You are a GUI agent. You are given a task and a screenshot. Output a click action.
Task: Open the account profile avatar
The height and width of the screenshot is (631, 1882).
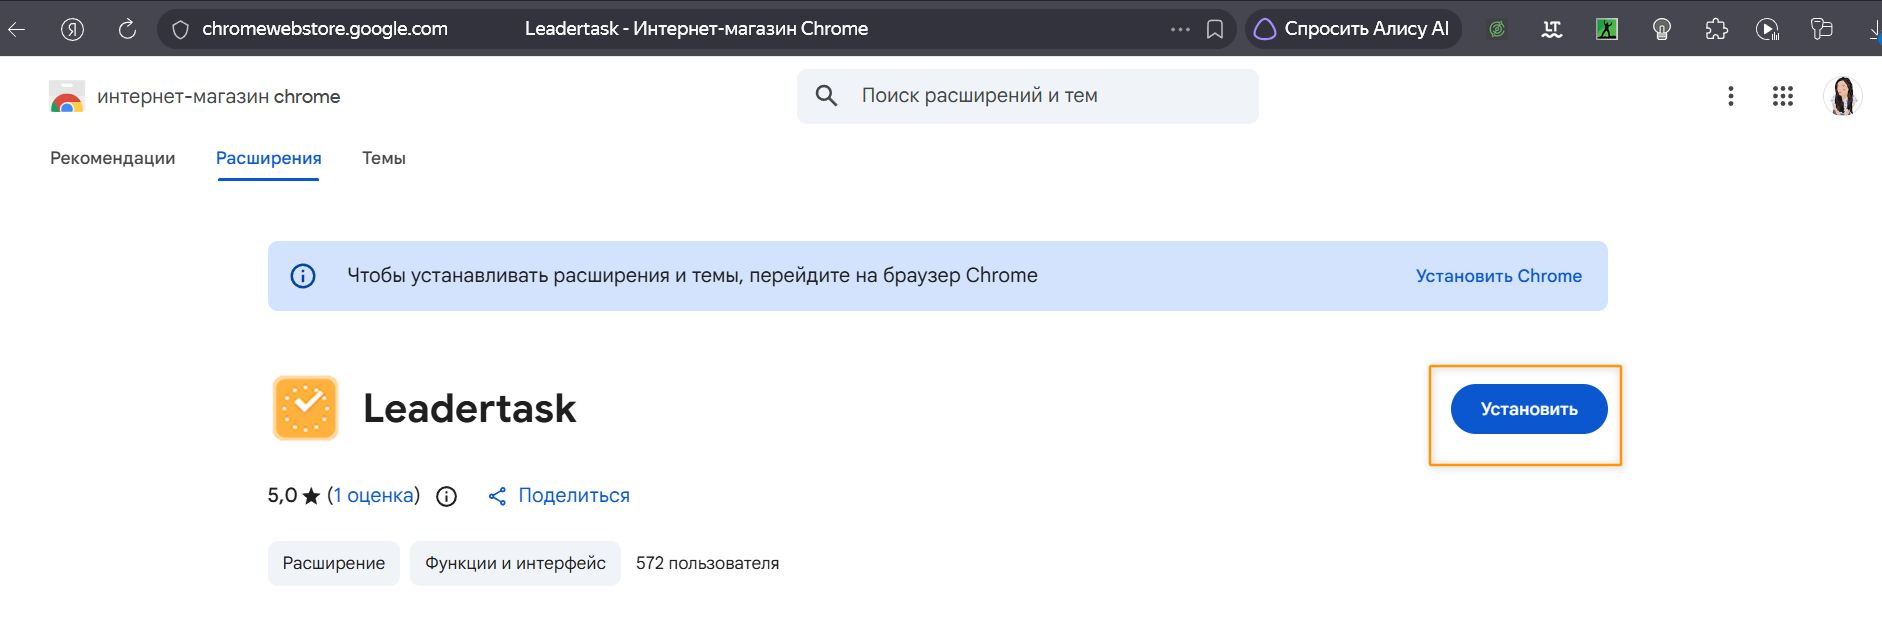tap(1842, 96)
